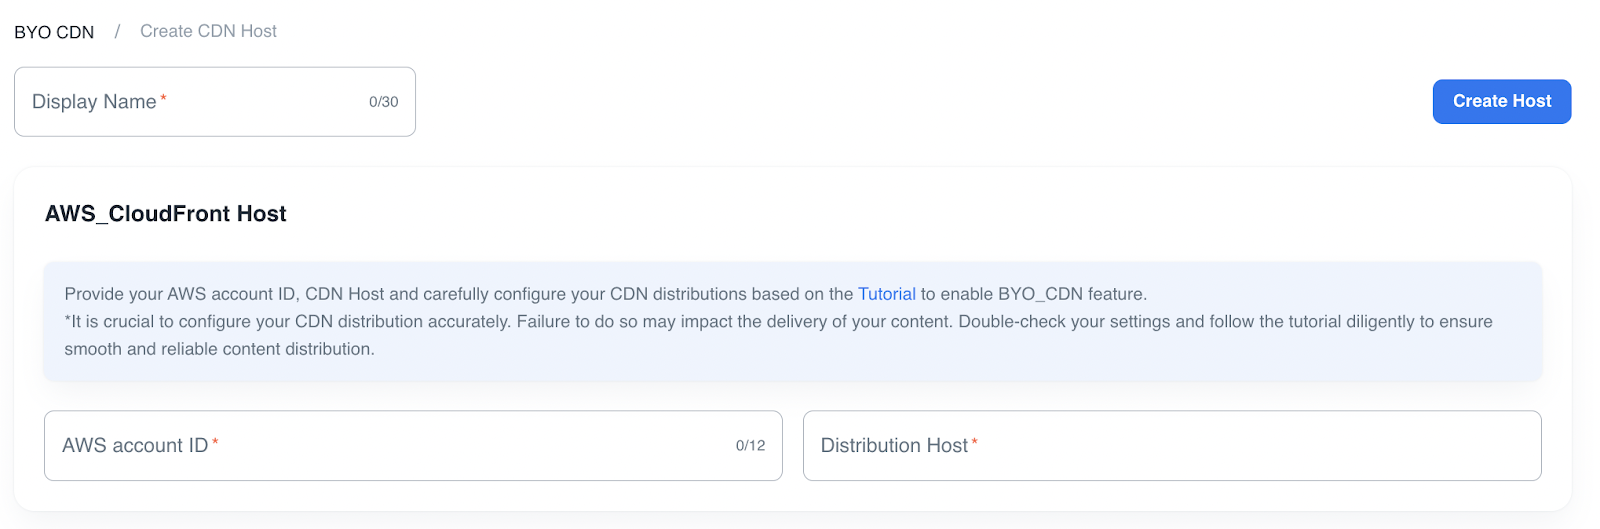The width and height of the screenshot is (1600, 529).
Task: Click the red asterisk beside Display Name
Action: 163,98
